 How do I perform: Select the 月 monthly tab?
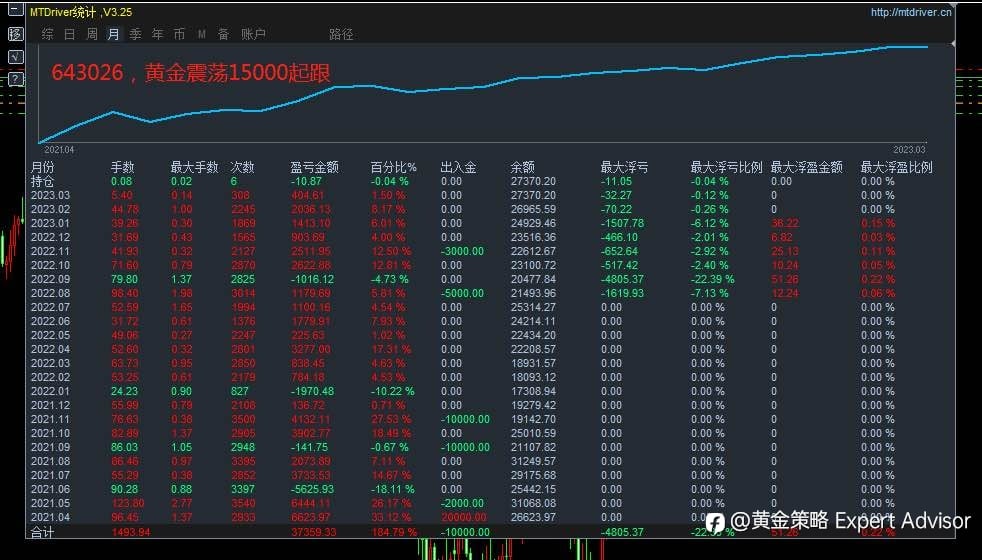[x=113, y=34]
